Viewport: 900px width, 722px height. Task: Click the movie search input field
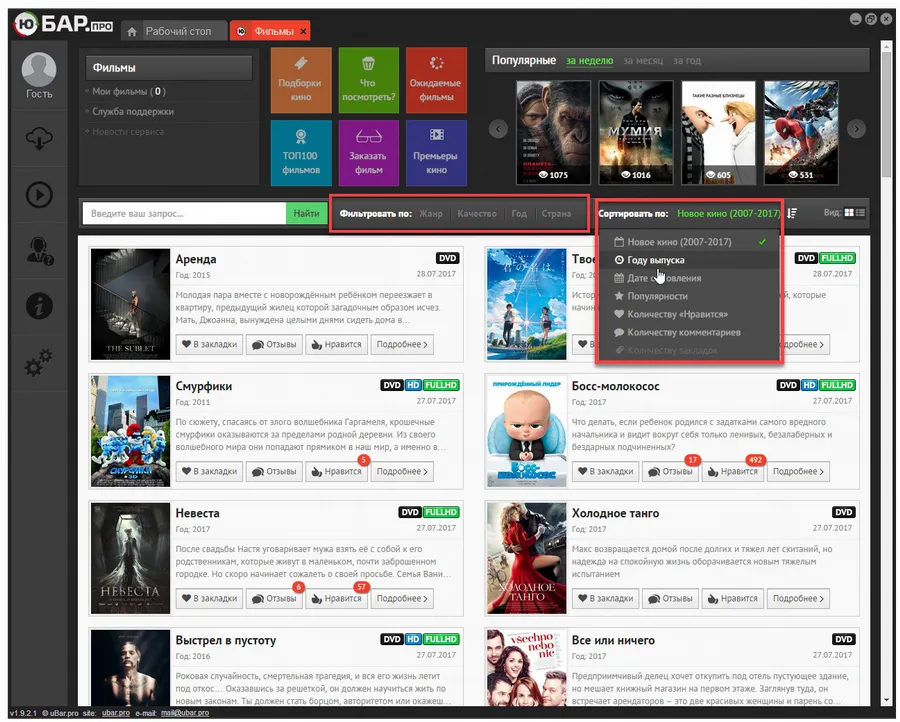(184, 214)
